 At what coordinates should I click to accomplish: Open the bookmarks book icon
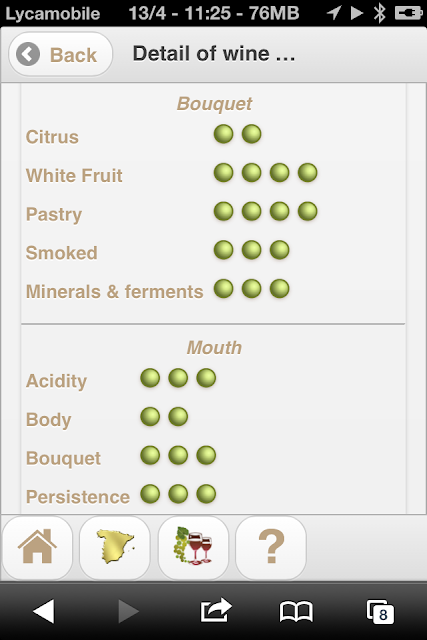click(x=296, y=611)
